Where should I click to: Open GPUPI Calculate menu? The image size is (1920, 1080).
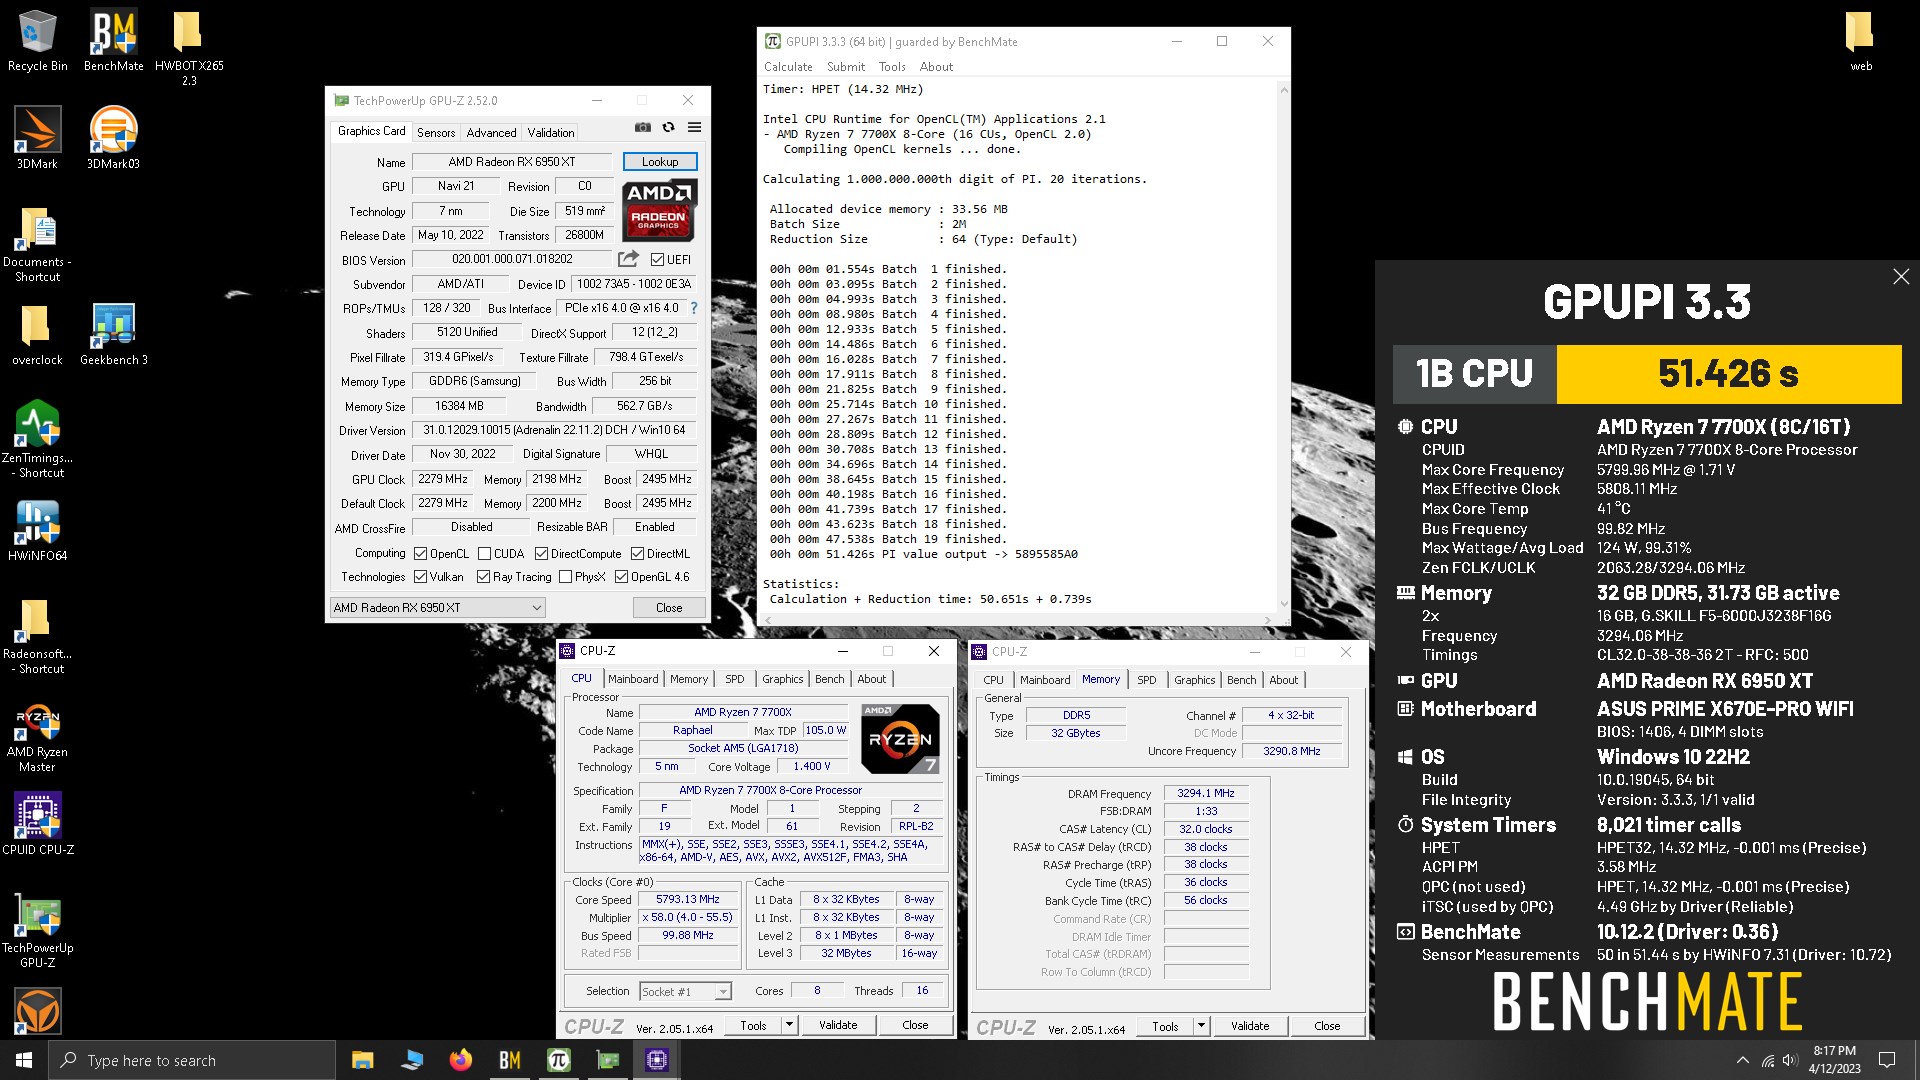pos(788,67)
